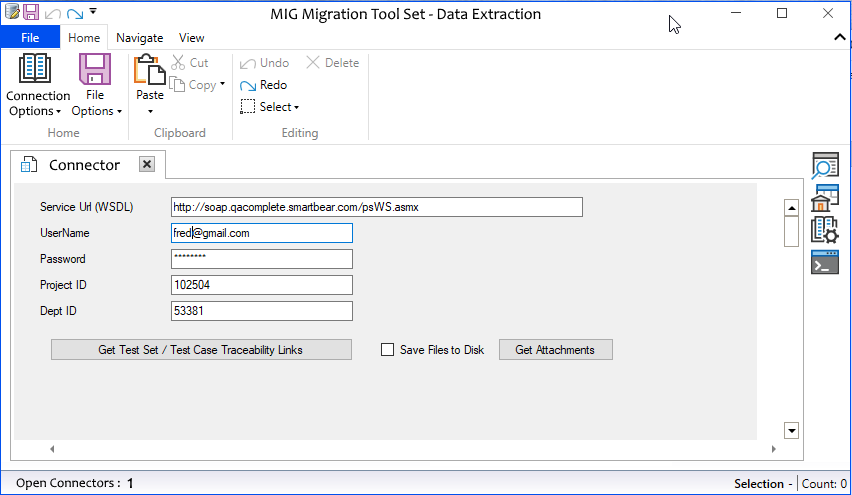
Task: Click the Password input field
Action: (x=262, y=259)
